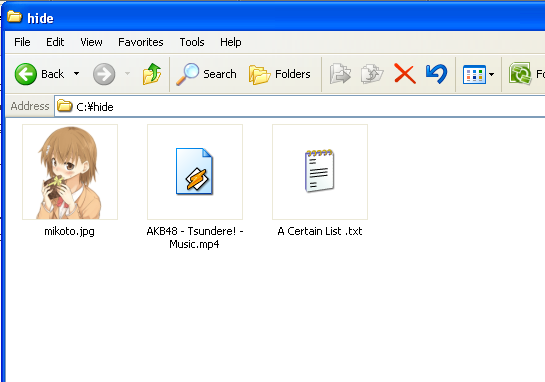Click the A Certain List .txt label
This screenshot has width=545, height=382.
pos(320,231)
